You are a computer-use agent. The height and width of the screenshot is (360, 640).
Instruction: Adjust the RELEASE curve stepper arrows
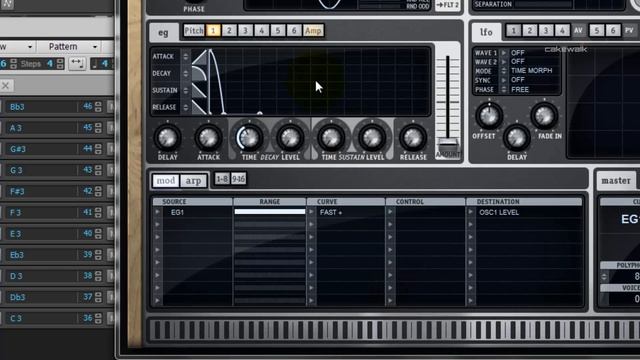185,107
